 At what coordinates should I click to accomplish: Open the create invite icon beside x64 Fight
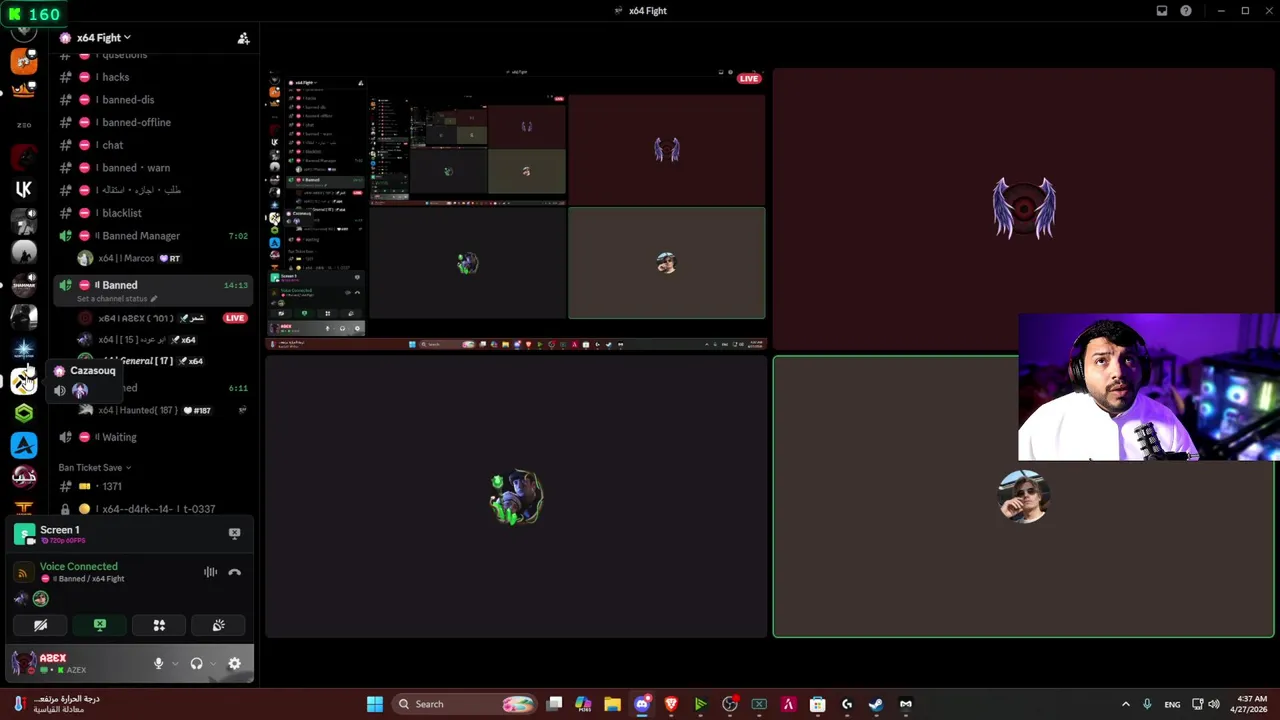pos(243,38)
